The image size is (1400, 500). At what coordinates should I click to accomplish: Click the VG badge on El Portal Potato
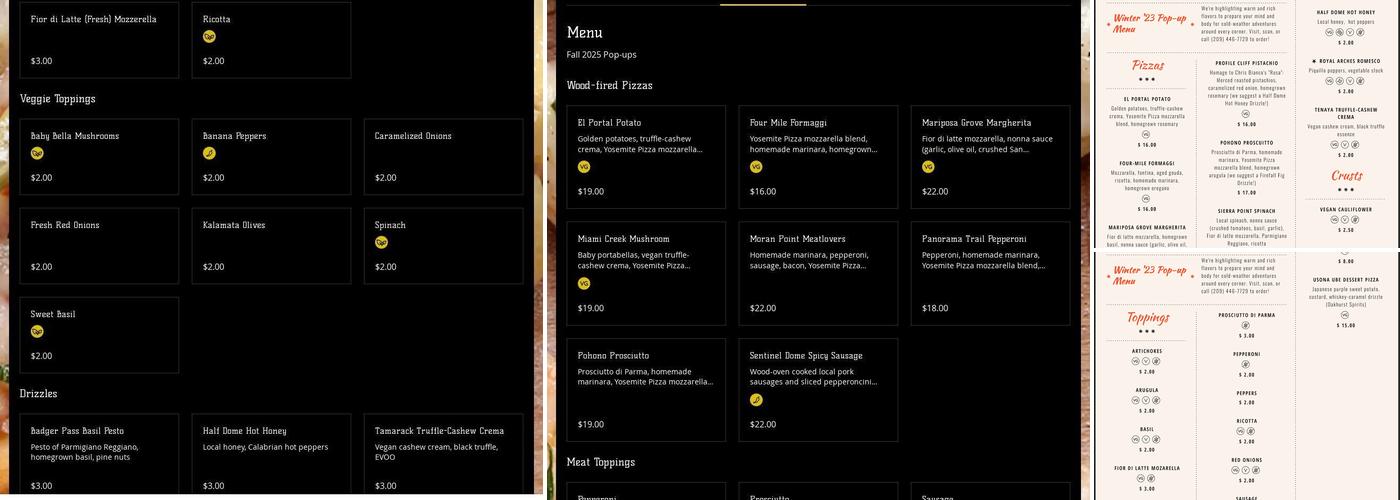(x=584, y=167)
